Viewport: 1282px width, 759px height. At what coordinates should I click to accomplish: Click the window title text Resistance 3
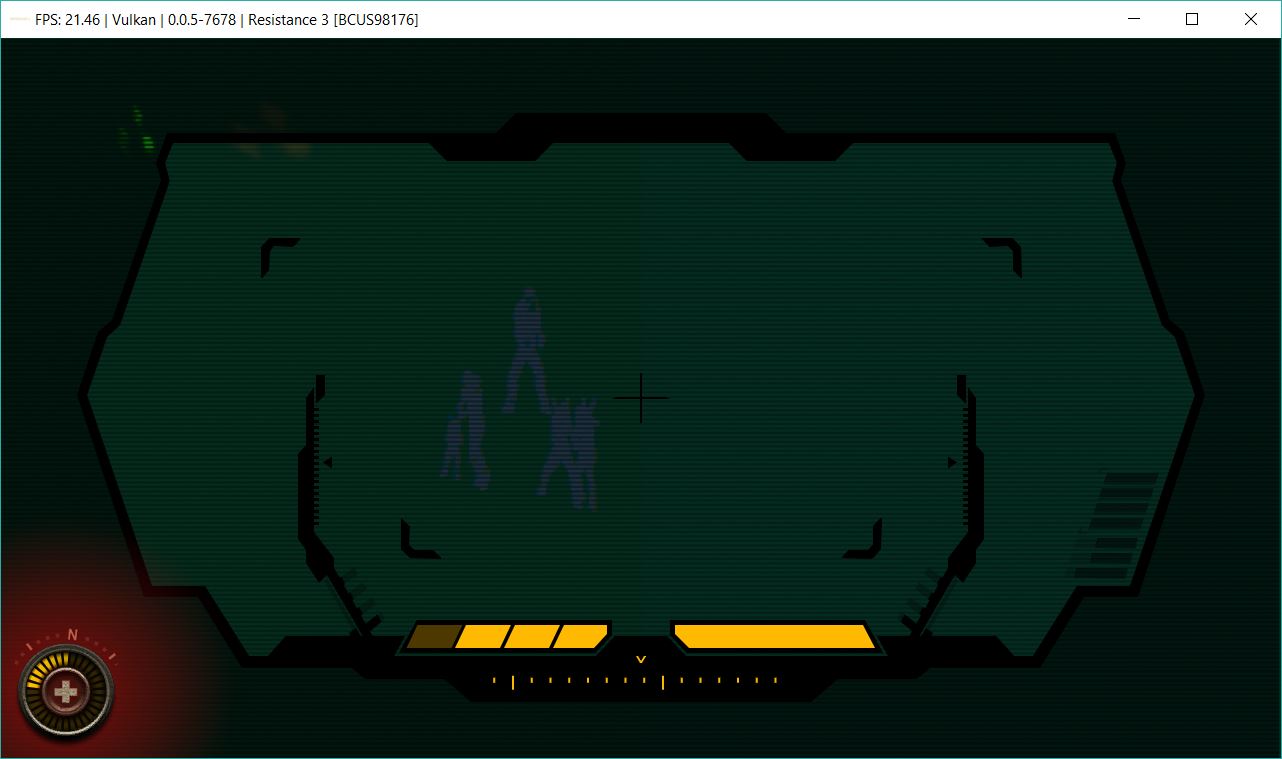point(290,19)
